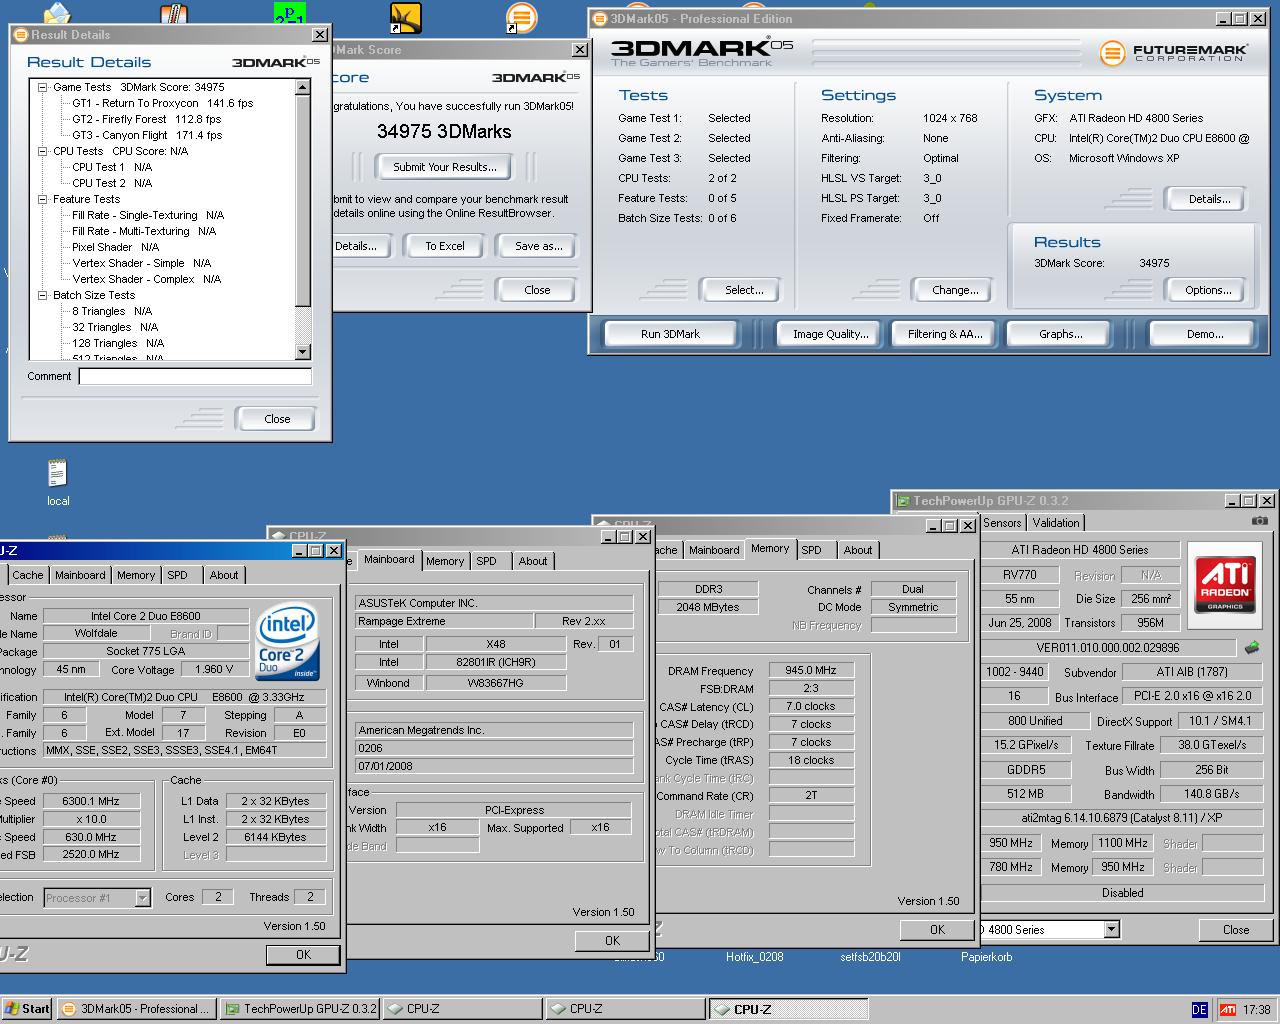Open the Validation tab in GPU-Z

1056,523
